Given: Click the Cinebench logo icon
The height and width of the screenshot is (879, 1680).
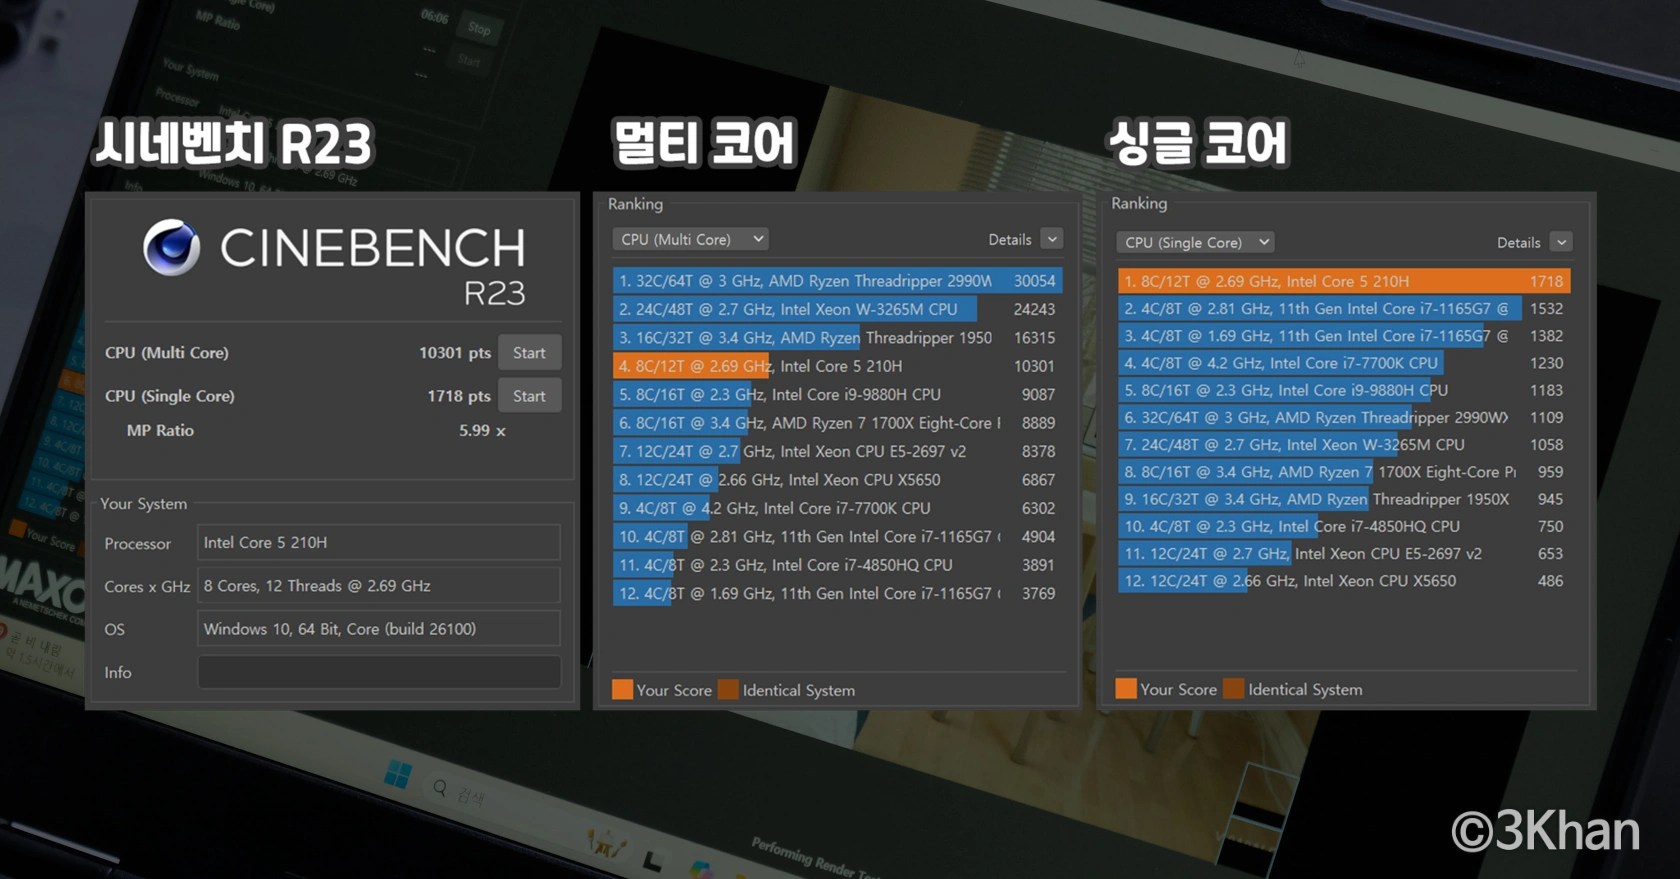Looking at the screenshot, I should [x=171, y=247].
